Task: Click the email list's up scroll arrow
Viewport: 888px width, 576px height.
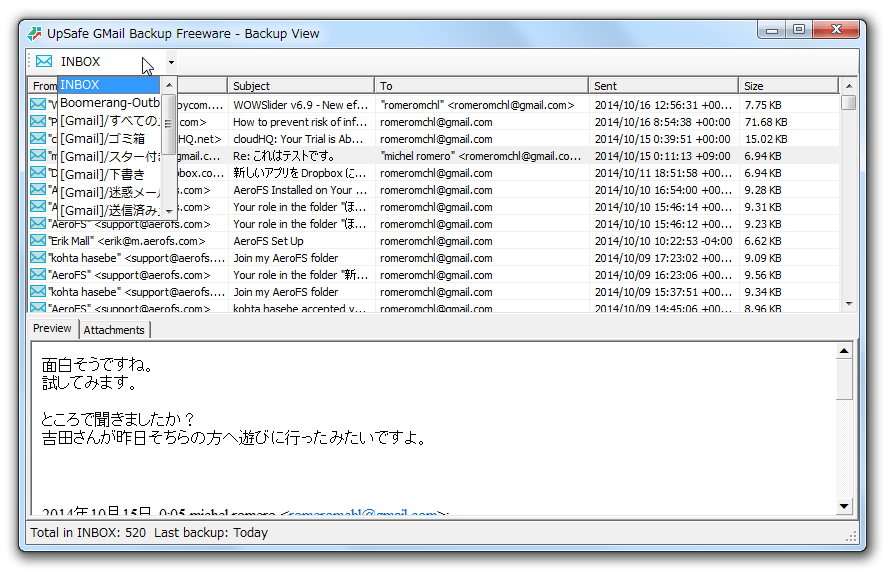Action: (848, 86)
